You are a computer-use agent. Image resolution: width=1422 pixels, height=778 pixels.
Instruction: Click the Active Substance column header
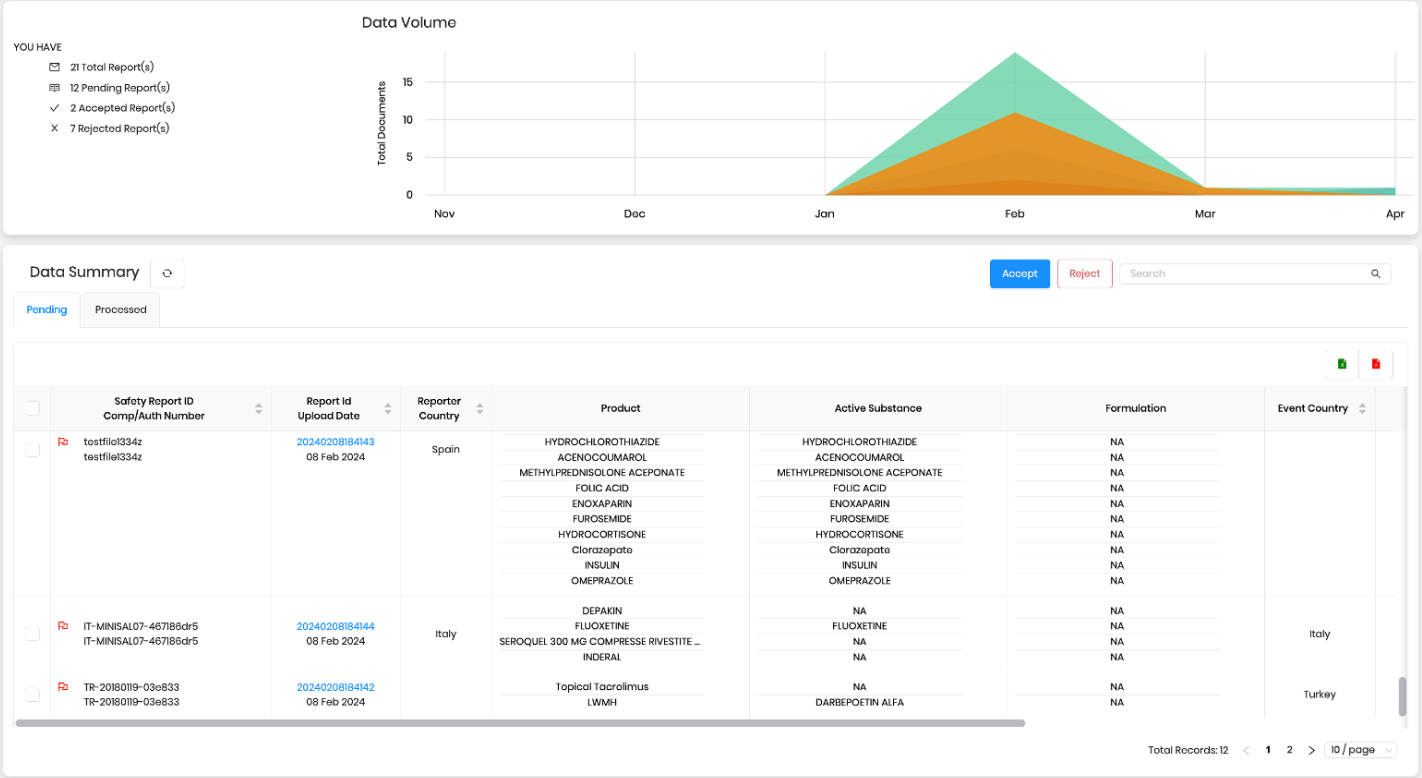pyautogui.click(x=878, y=408)
